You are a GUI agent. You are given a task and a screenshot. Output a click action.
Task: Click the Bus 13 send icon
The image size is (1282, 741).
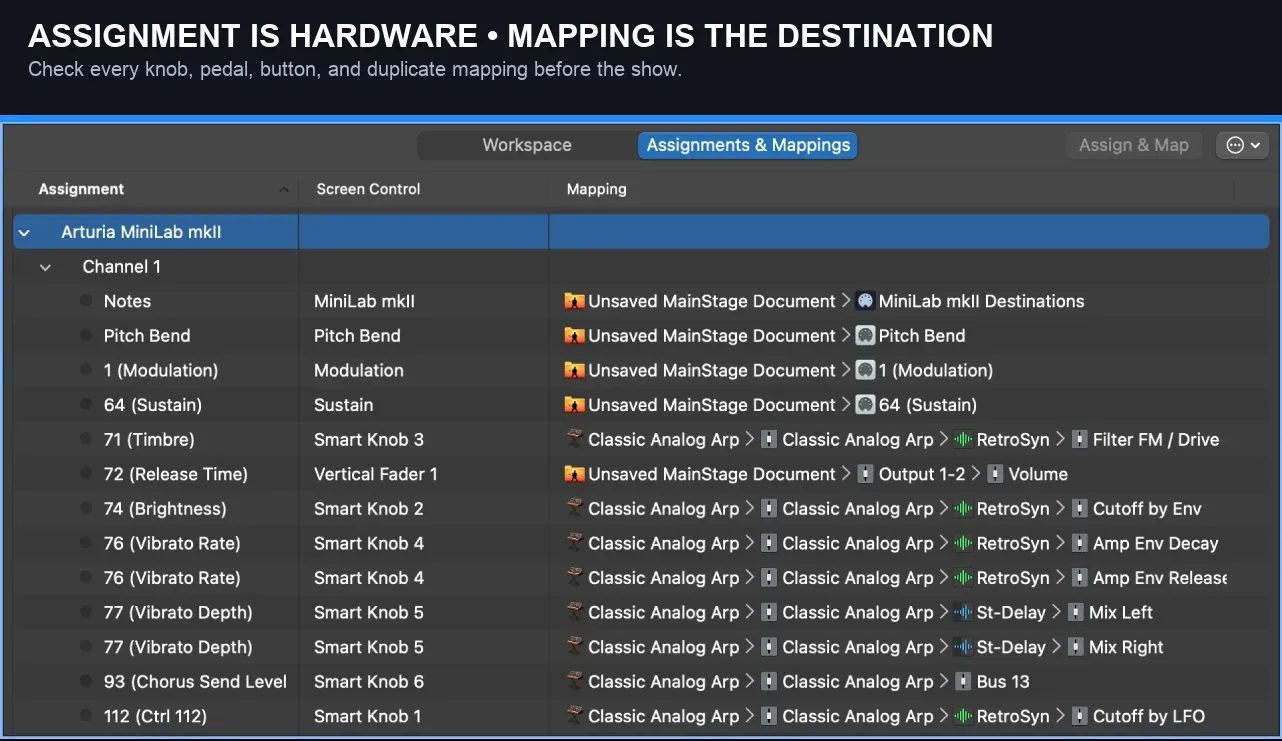tap(963, 681)
